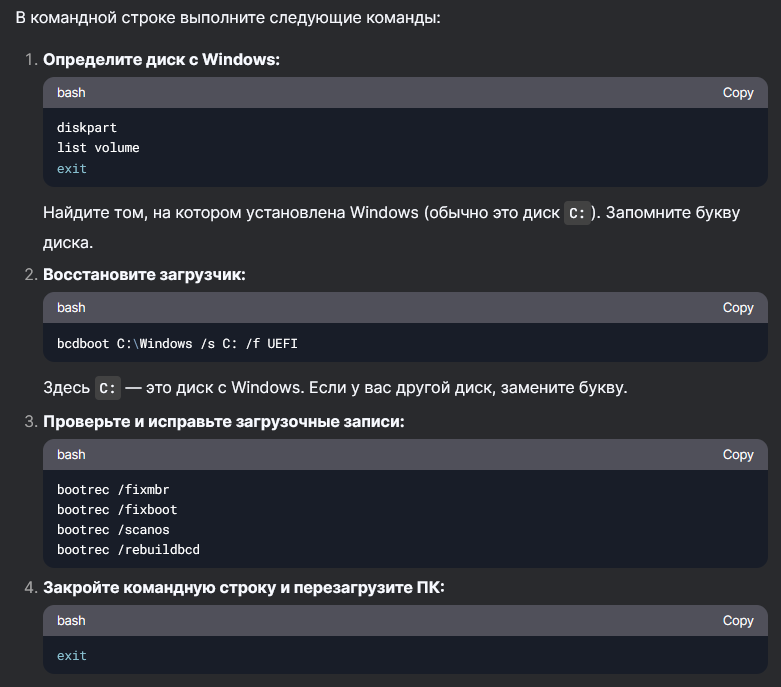Click the intro line 'В командной строке выполните следующие команды:'
The width and height of the screenshot is (781, 687).
coord(228,18)
